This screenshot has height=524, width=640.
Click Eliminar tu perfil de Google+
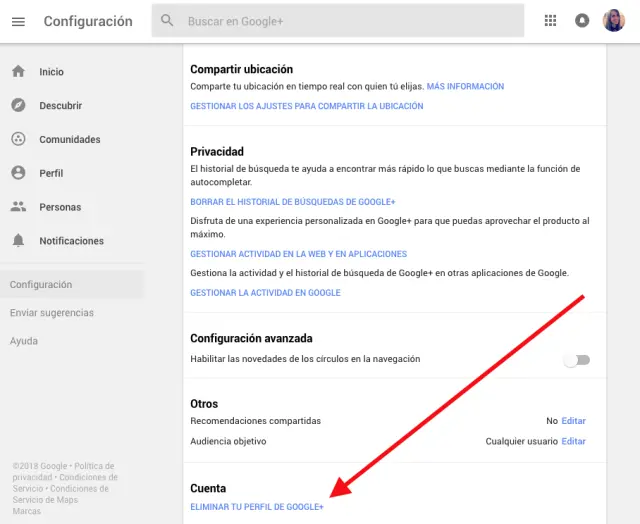coord(257,507)
